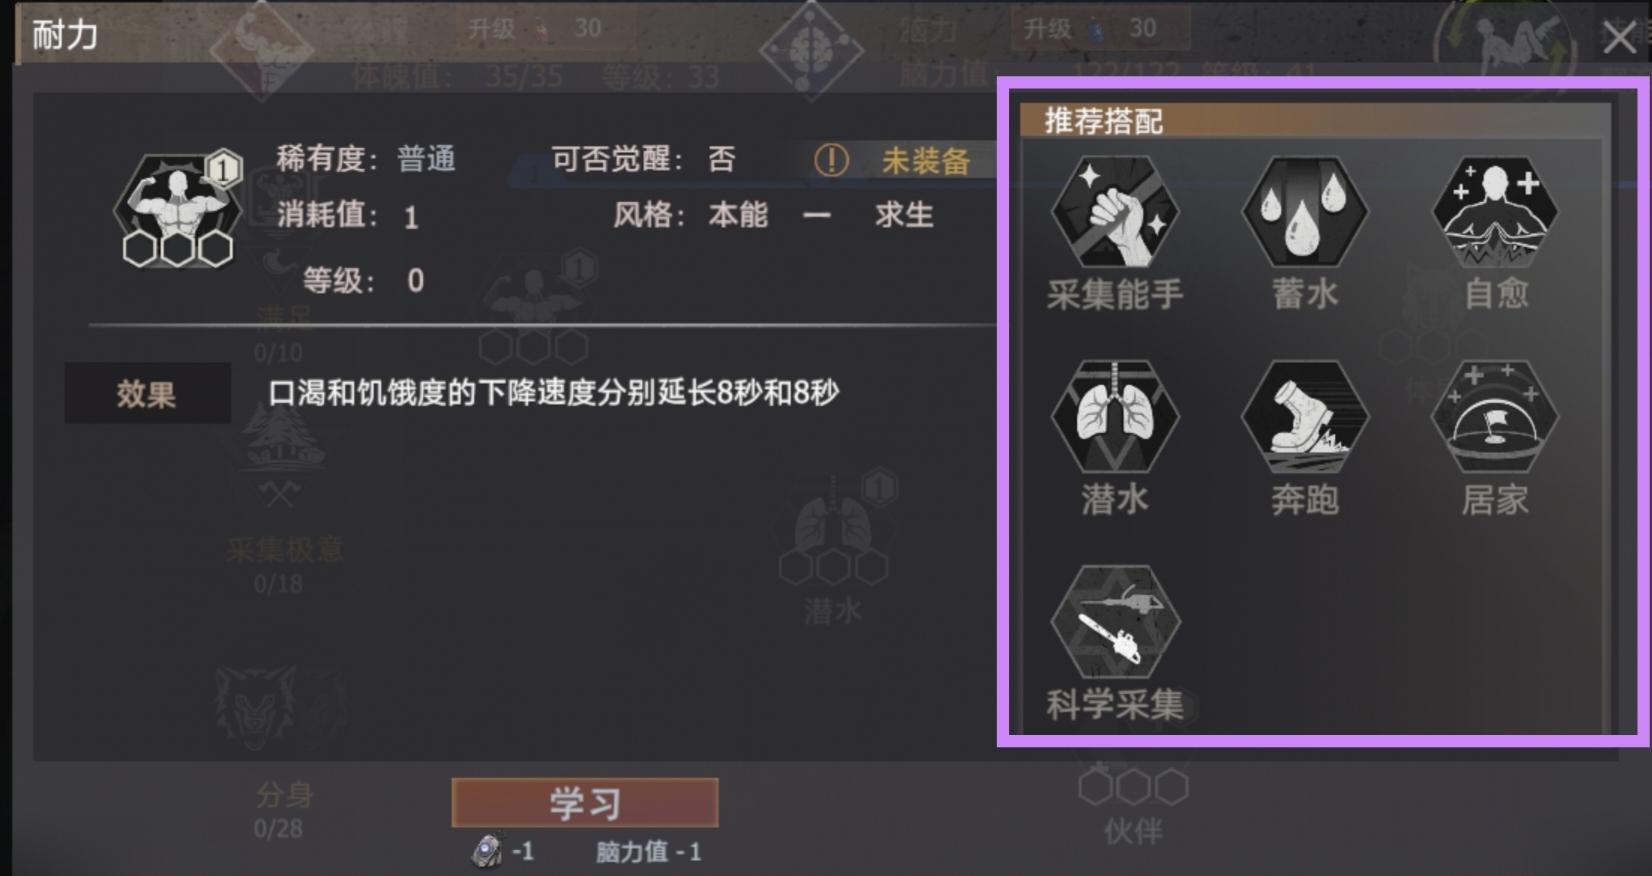Close the 耐力 detail panel
Screen dimensions: 1652x876
point(1618,38)
